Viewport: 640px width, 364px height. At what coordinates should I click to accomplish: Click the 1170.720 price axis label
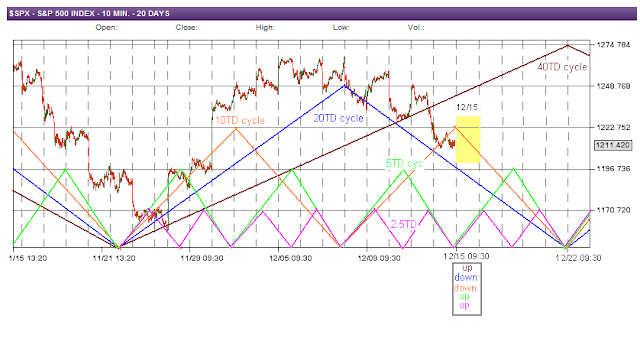click(613, 210)
